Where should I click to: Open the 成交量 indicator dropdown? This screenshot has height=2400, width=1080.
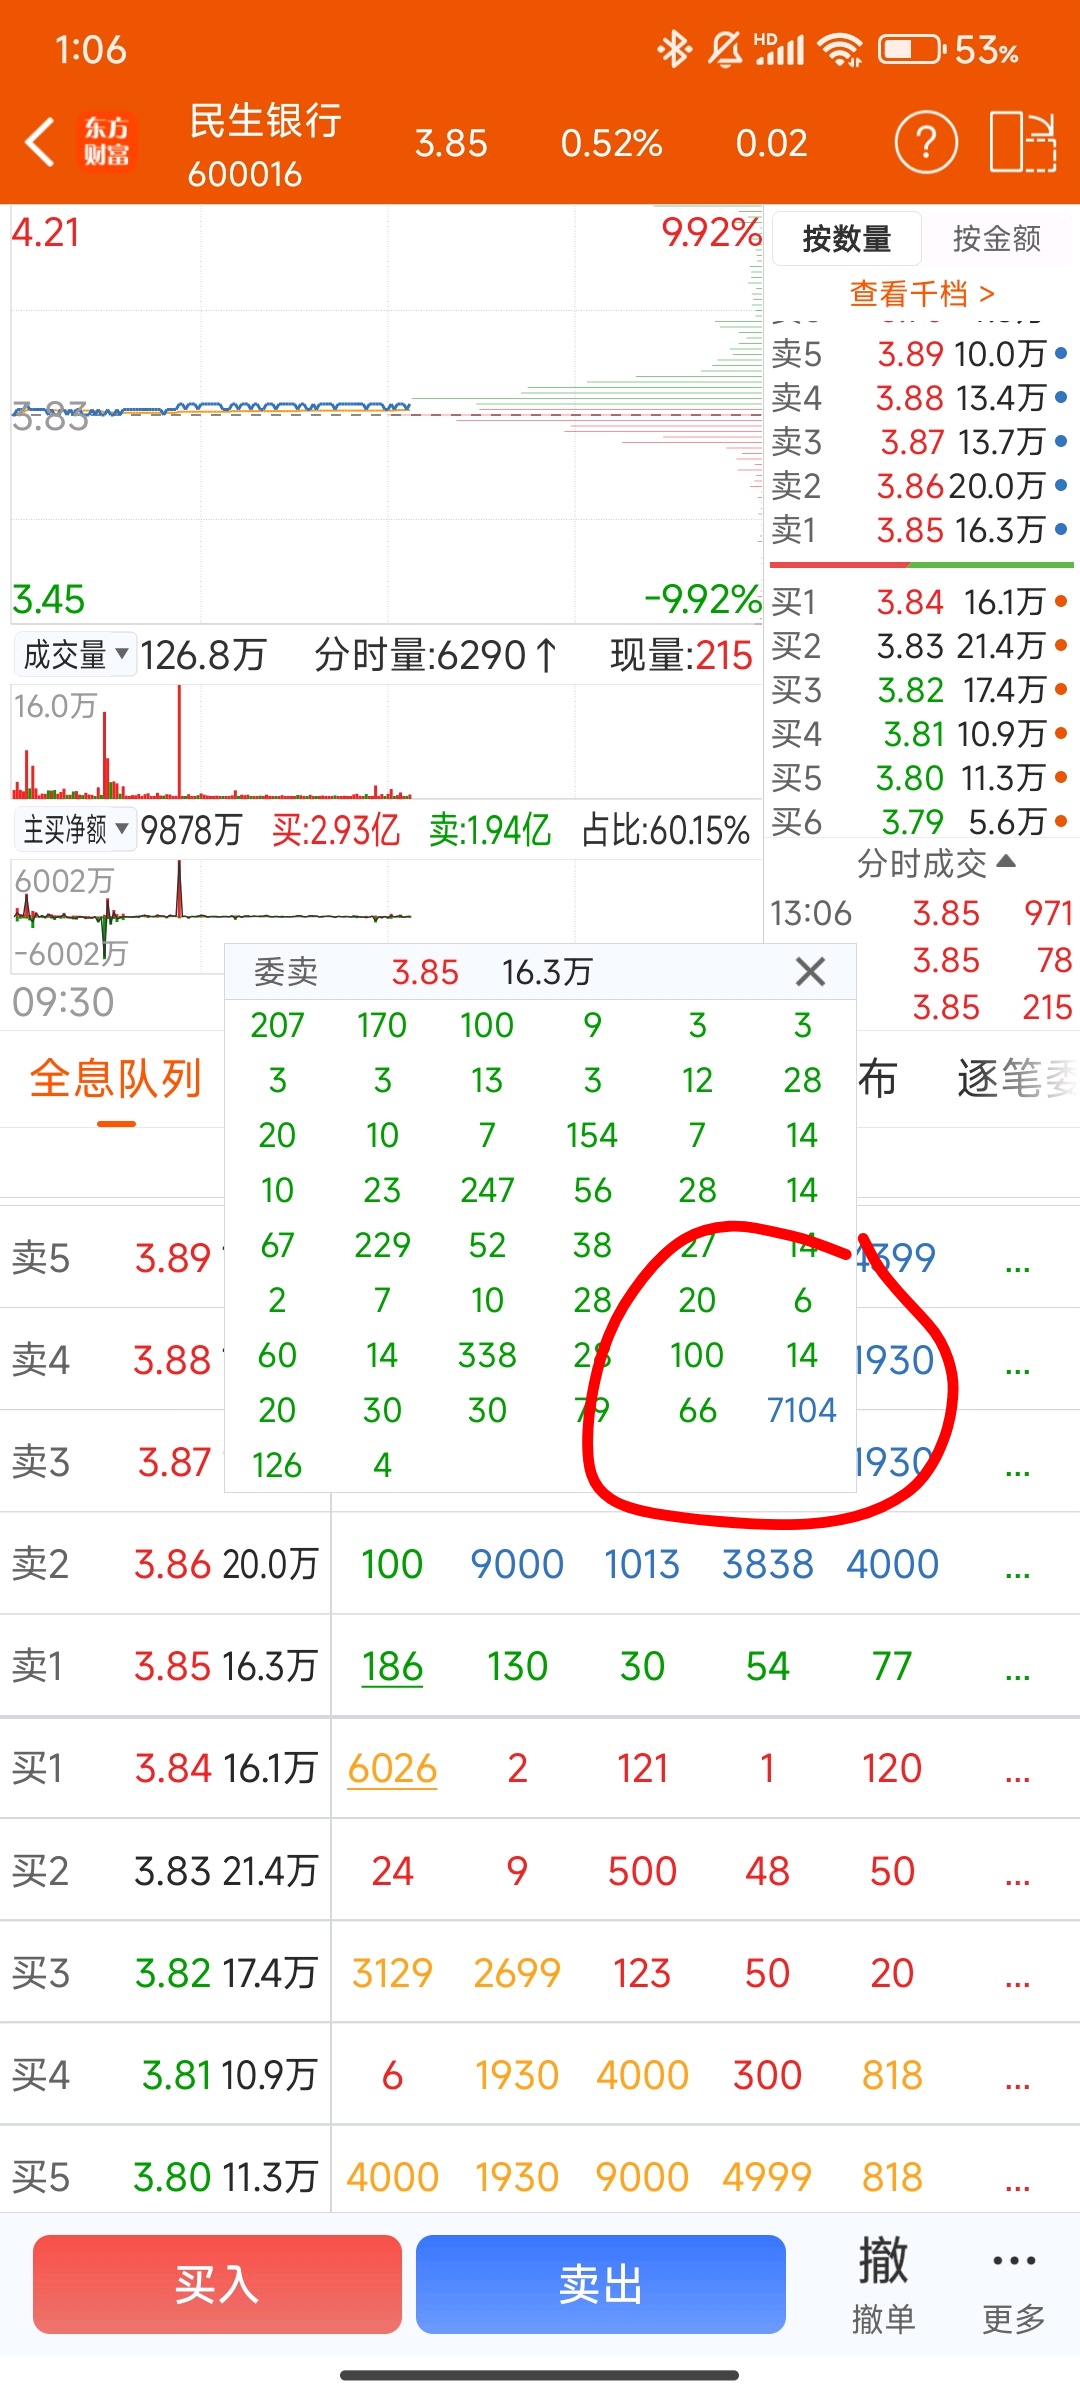[x=75, y=655]
